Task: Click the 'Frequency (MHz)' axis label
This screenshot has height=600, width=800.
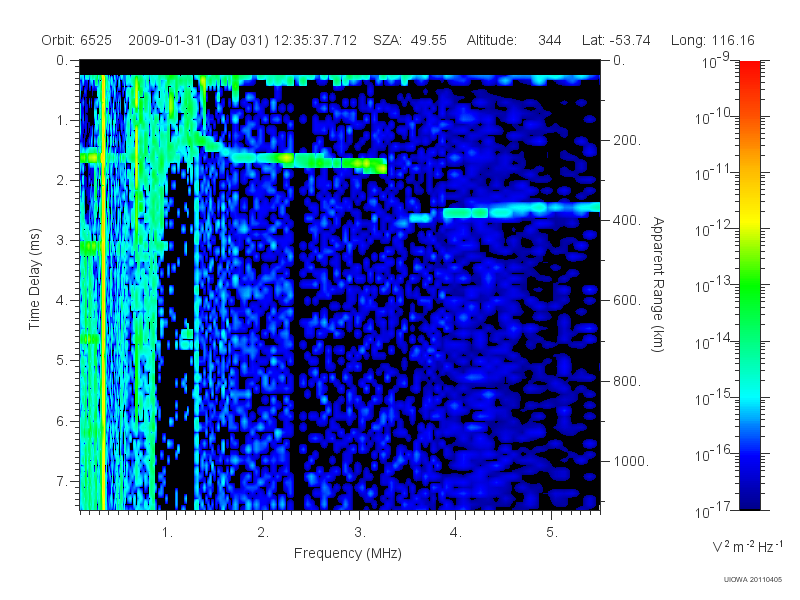Action: (x=347, y=553)
